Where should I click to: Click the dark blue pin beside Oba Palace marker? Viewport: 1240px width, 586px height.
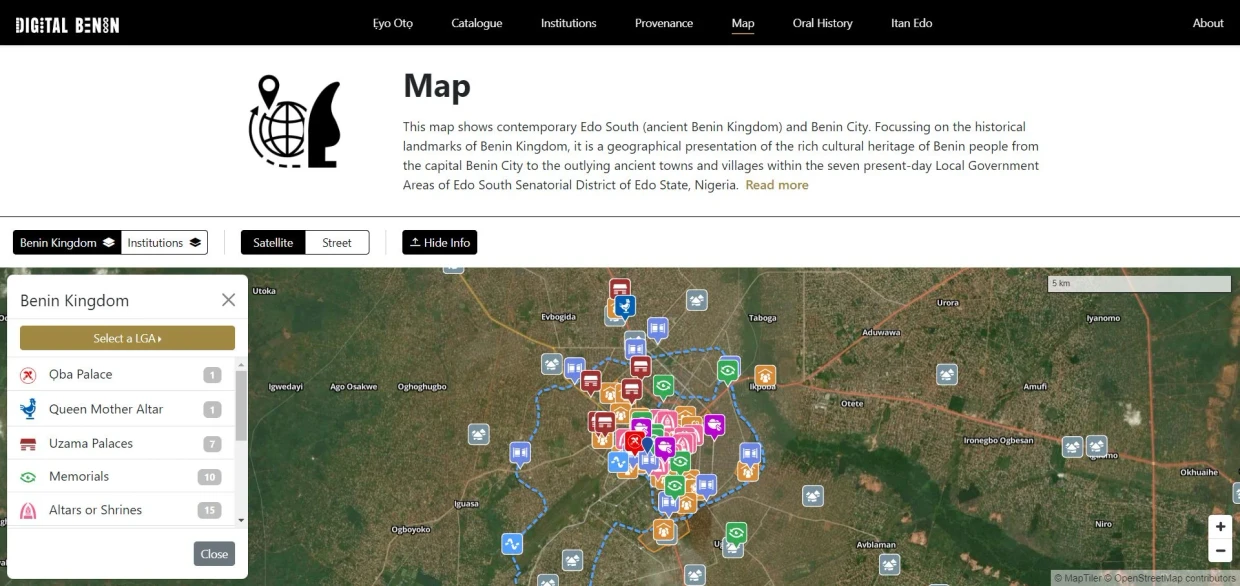point(647,445)
